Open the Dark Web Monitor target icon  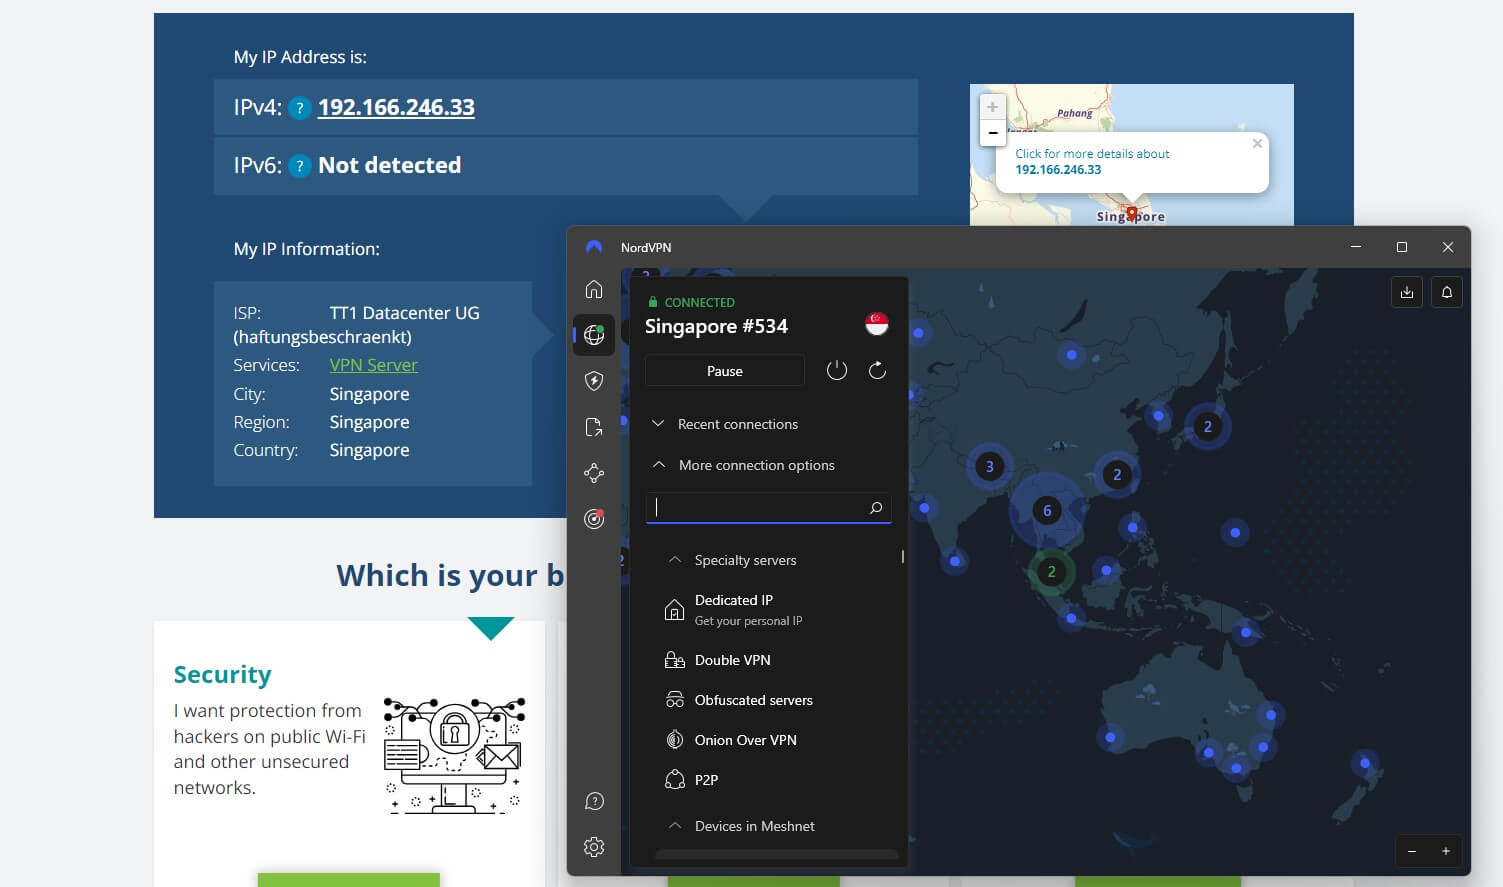tap(594, 519)
